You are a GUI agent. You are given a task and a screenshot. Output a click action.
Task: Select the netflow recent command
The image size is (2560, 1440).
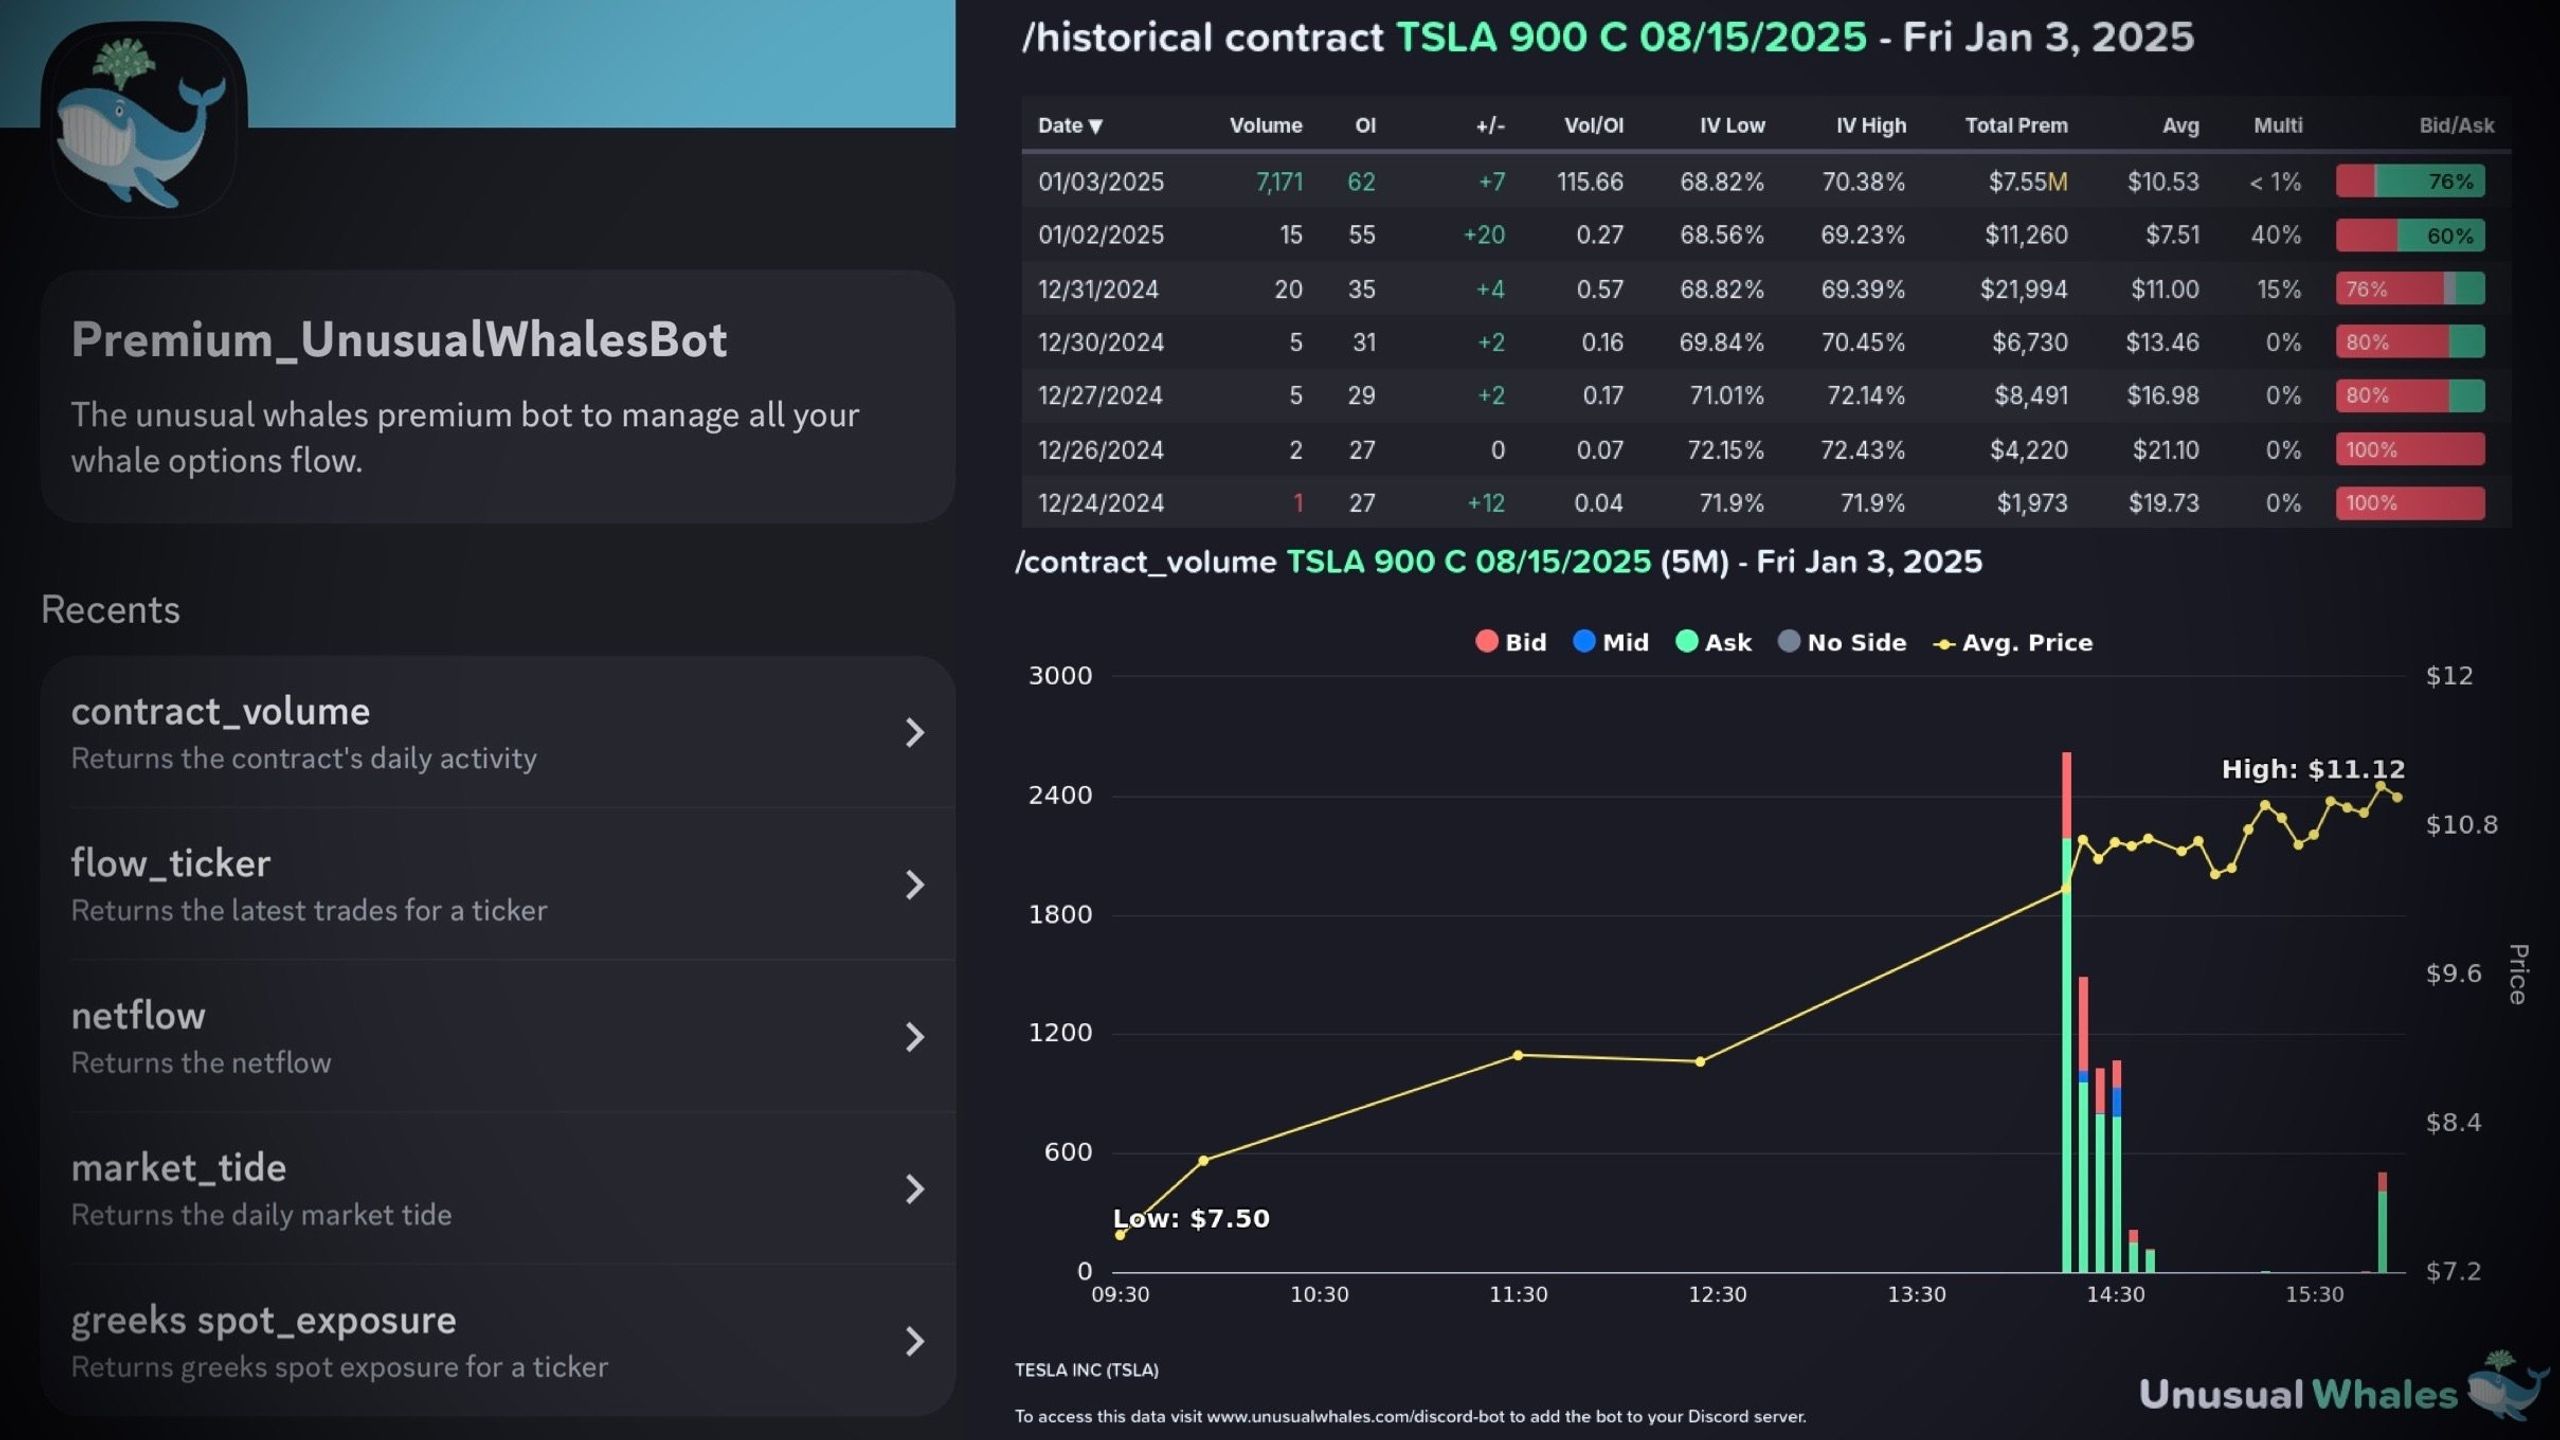pyautogui.click(x=498, y=1036)
